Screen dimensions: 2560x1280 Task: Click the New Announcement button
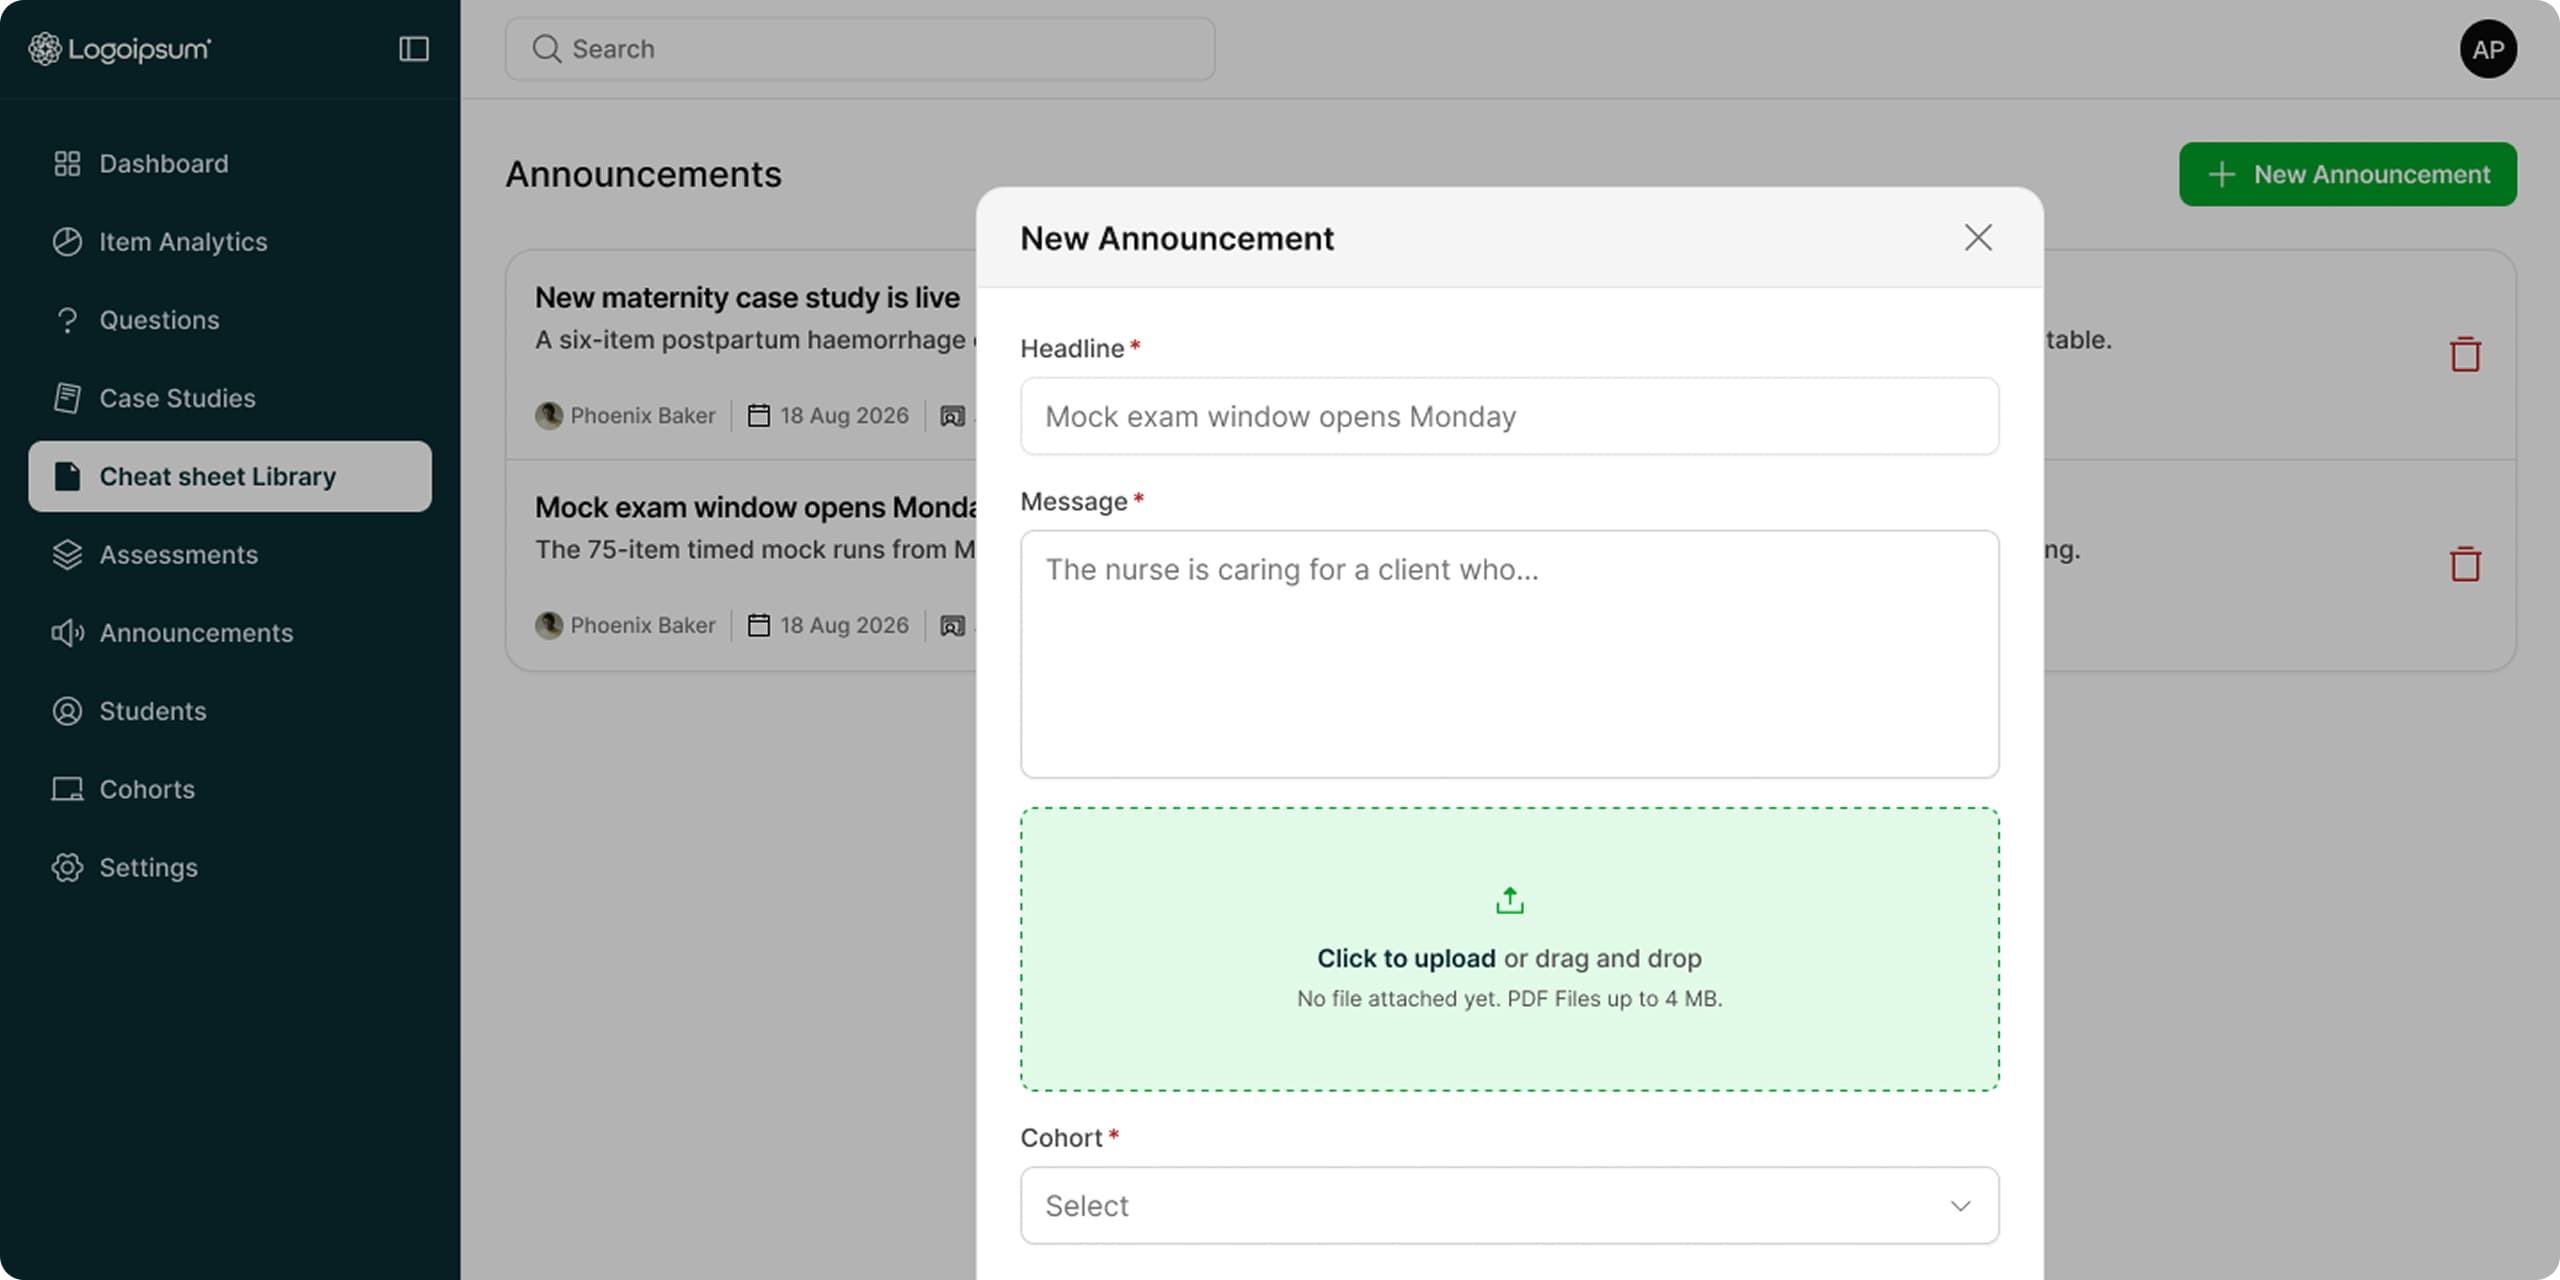click(2347, 174)
